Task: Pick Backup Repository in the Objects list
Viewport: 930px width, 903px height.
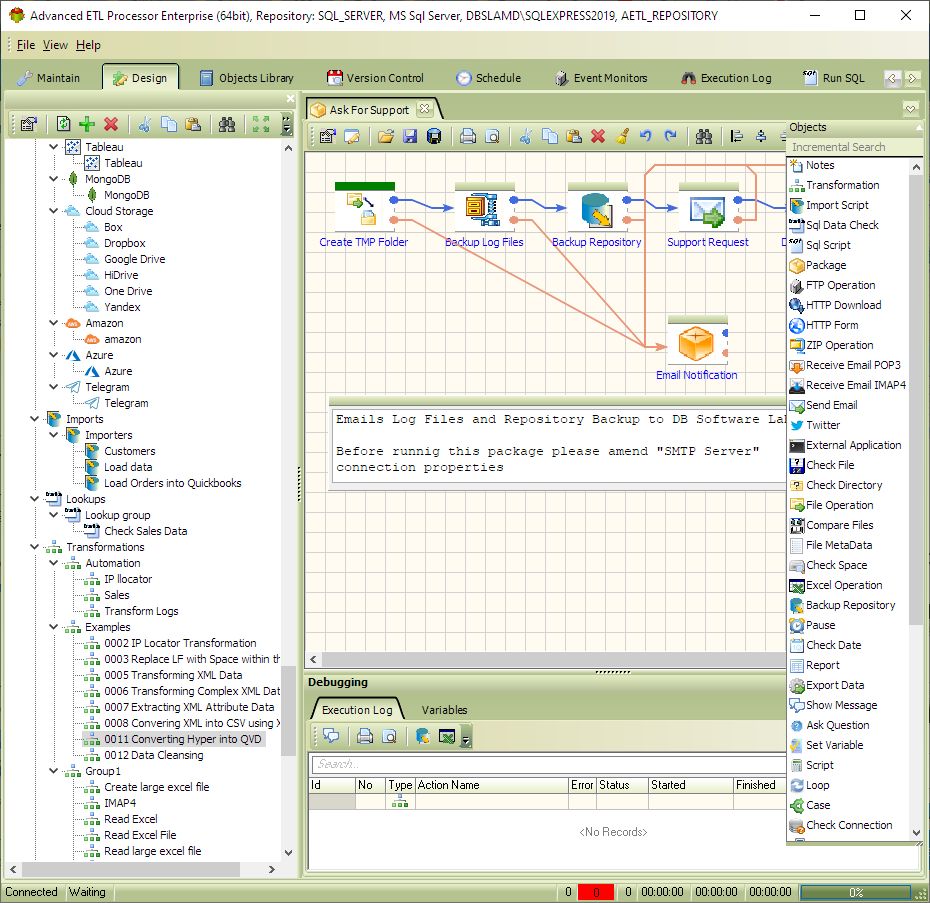Action: point(850,605)
